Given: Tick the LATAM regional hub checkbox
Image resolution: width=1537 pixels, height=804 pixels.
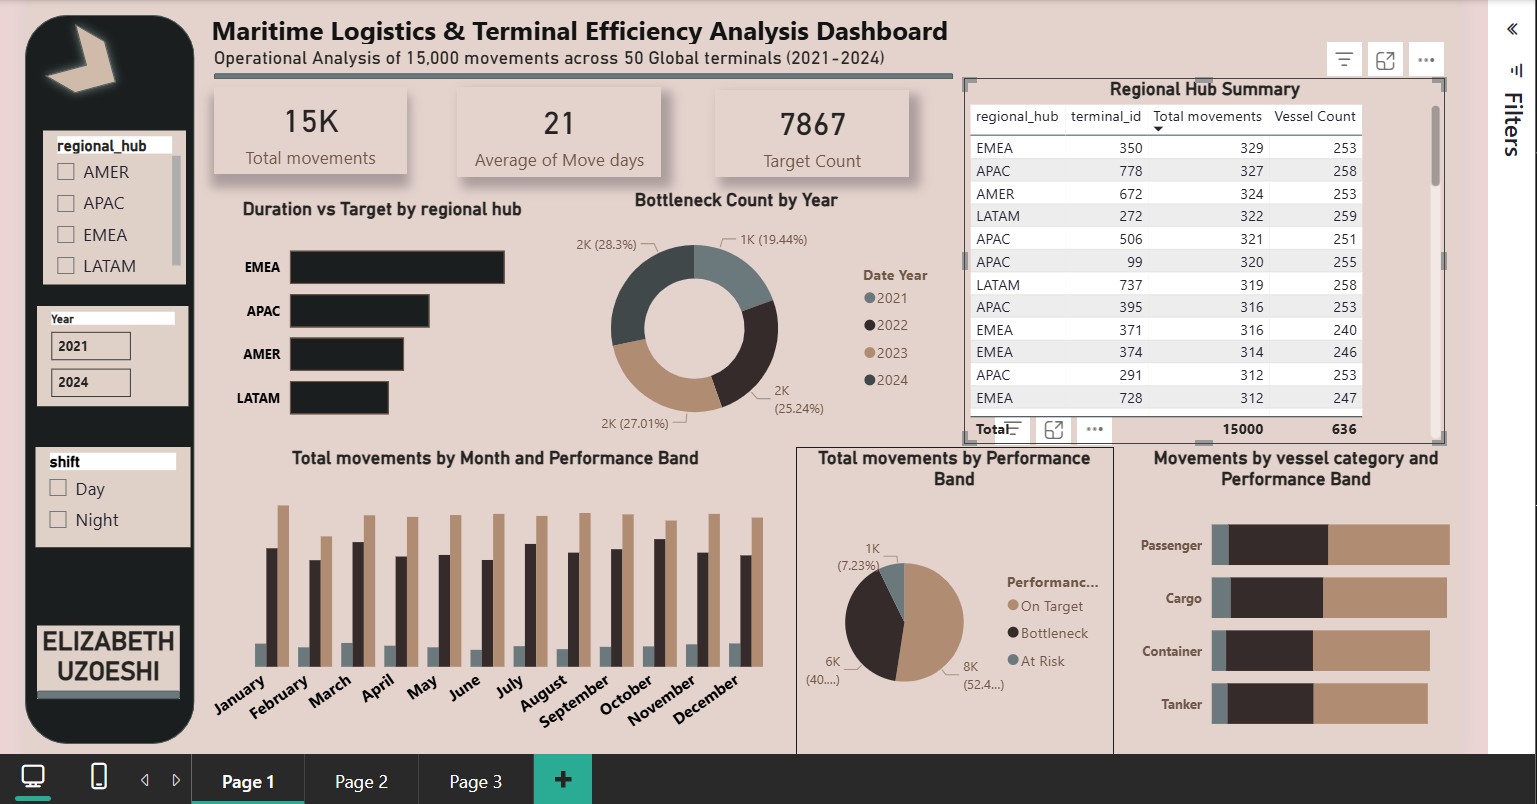Looking at the screenshot, I should point(66,266).
